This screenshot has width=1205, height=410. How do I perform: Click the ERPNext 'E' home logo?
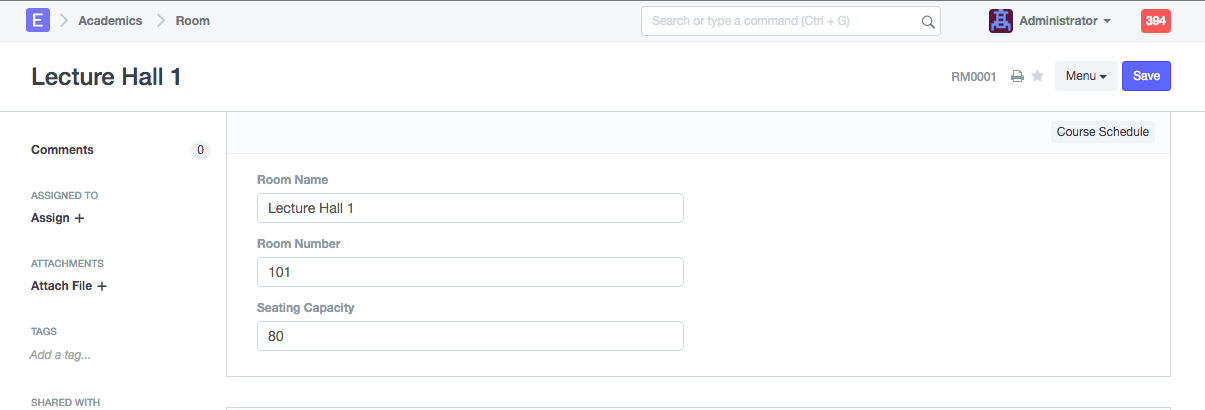point(38,20)
